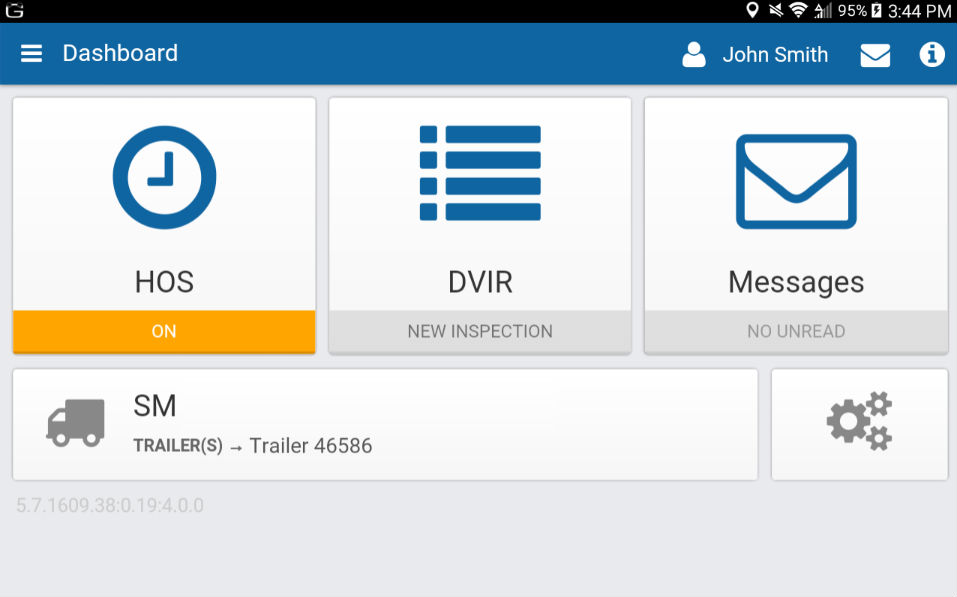This screenshot has height=597, width=957.
Task: Open HOS by tapping the clock icon
Action: click(163, 177)
